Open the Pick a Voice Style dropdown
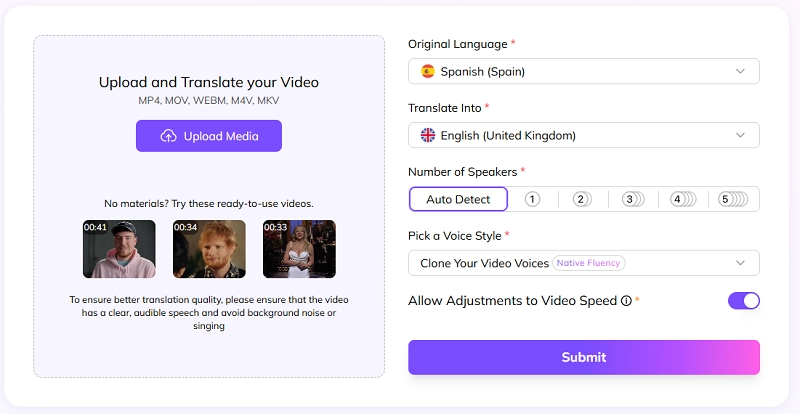The image size is (800, 414). (584, 263)
